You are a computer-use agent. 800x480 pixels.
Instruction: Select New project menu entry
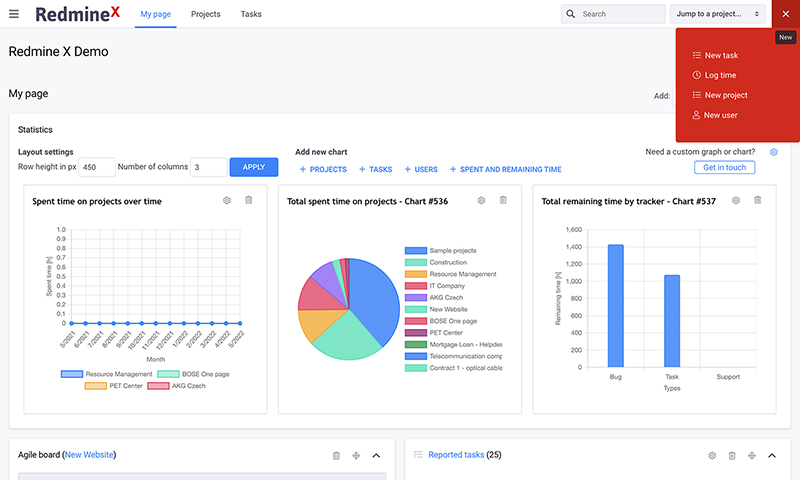726,95
